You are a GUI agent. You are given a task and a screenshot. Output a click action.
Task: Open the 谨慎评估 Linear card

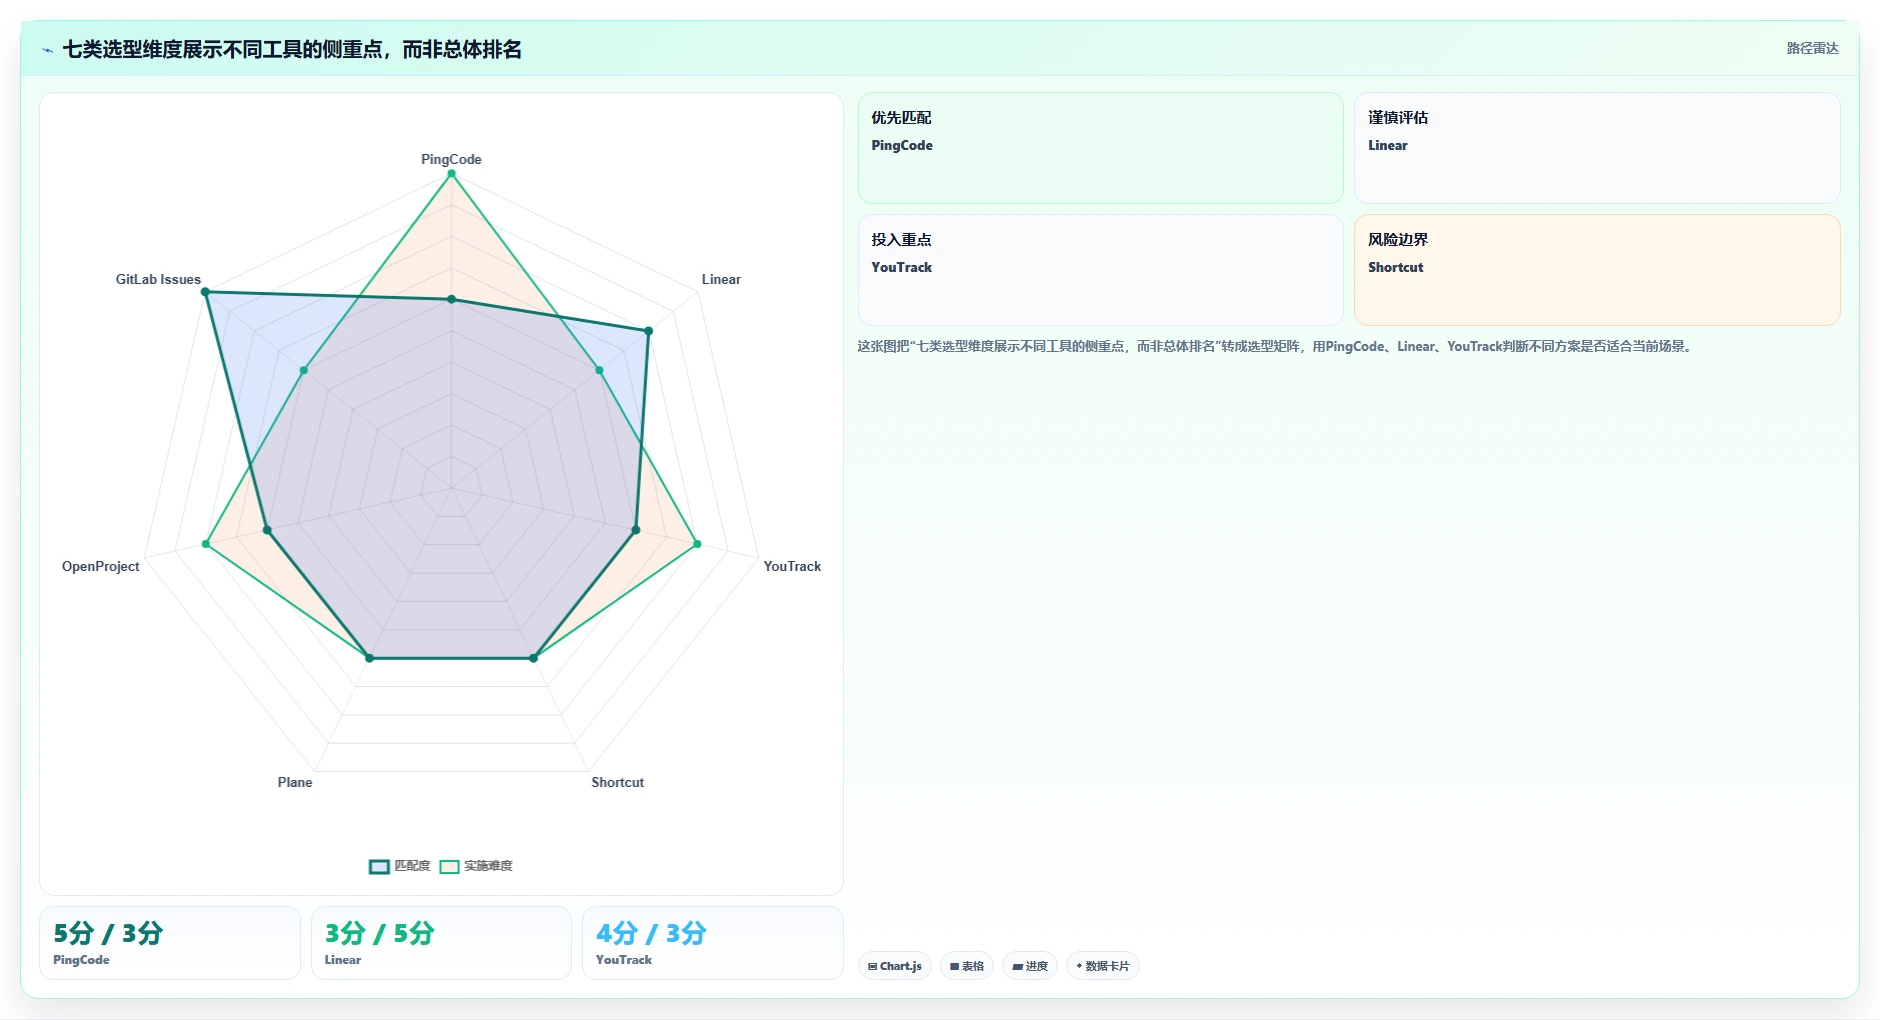pyautogui.click(x=1597, y=148)
